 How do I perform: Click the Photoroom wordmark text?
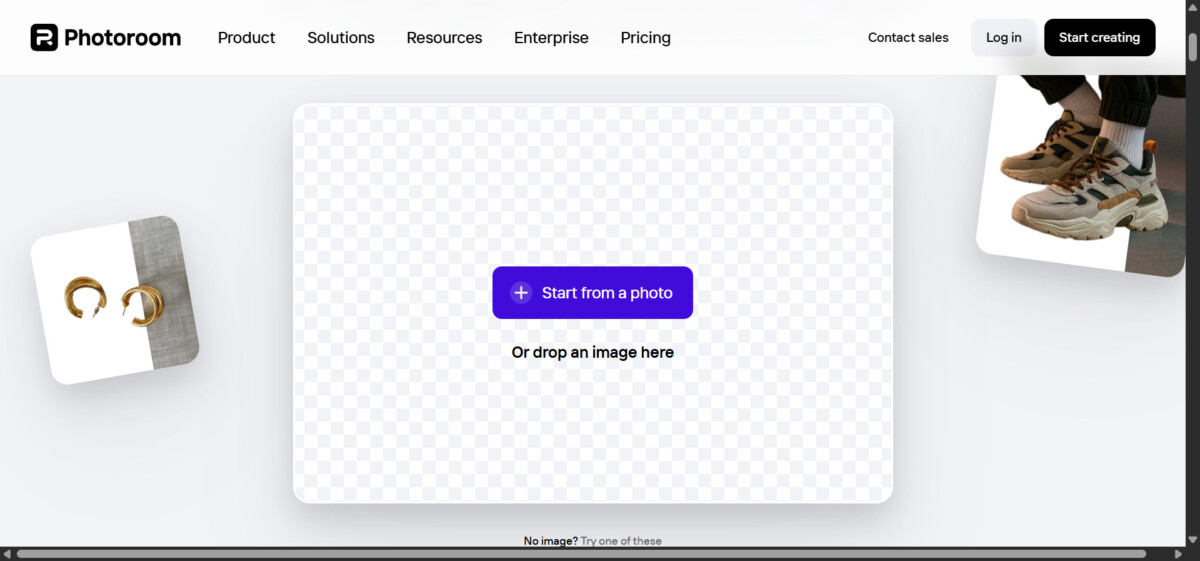click(x=122, y=38)
